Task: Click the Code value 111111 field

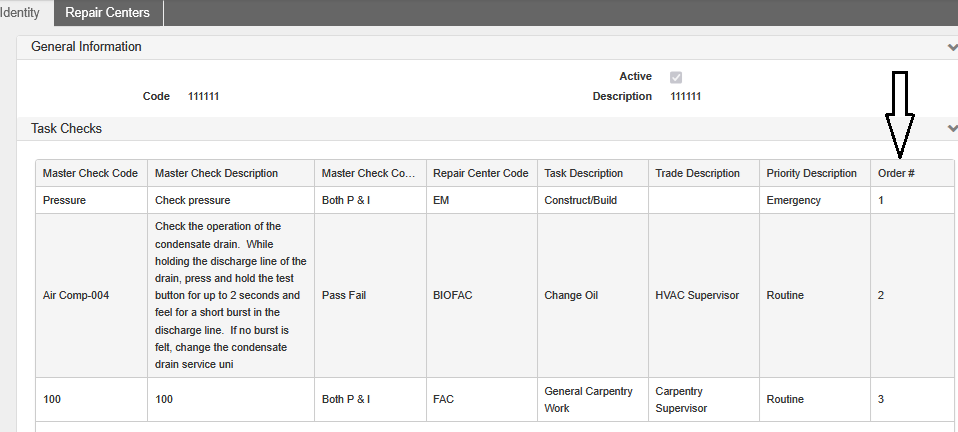Action: coord(203,97)
